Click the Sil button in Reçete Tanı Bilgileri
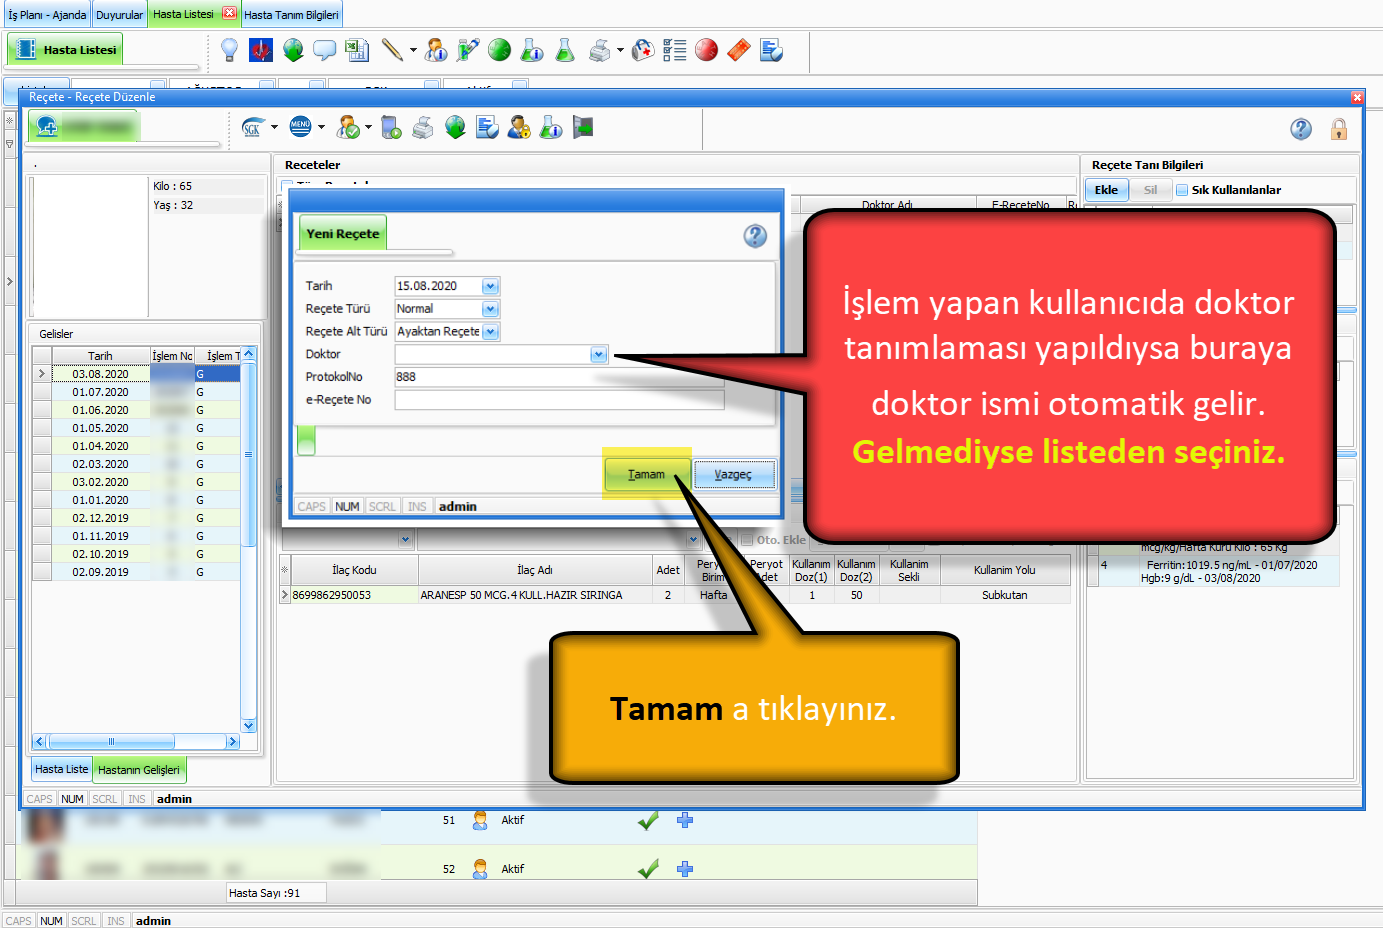Image resolution: width=1383 pixels, height=928 pixels. (1150, 190)
